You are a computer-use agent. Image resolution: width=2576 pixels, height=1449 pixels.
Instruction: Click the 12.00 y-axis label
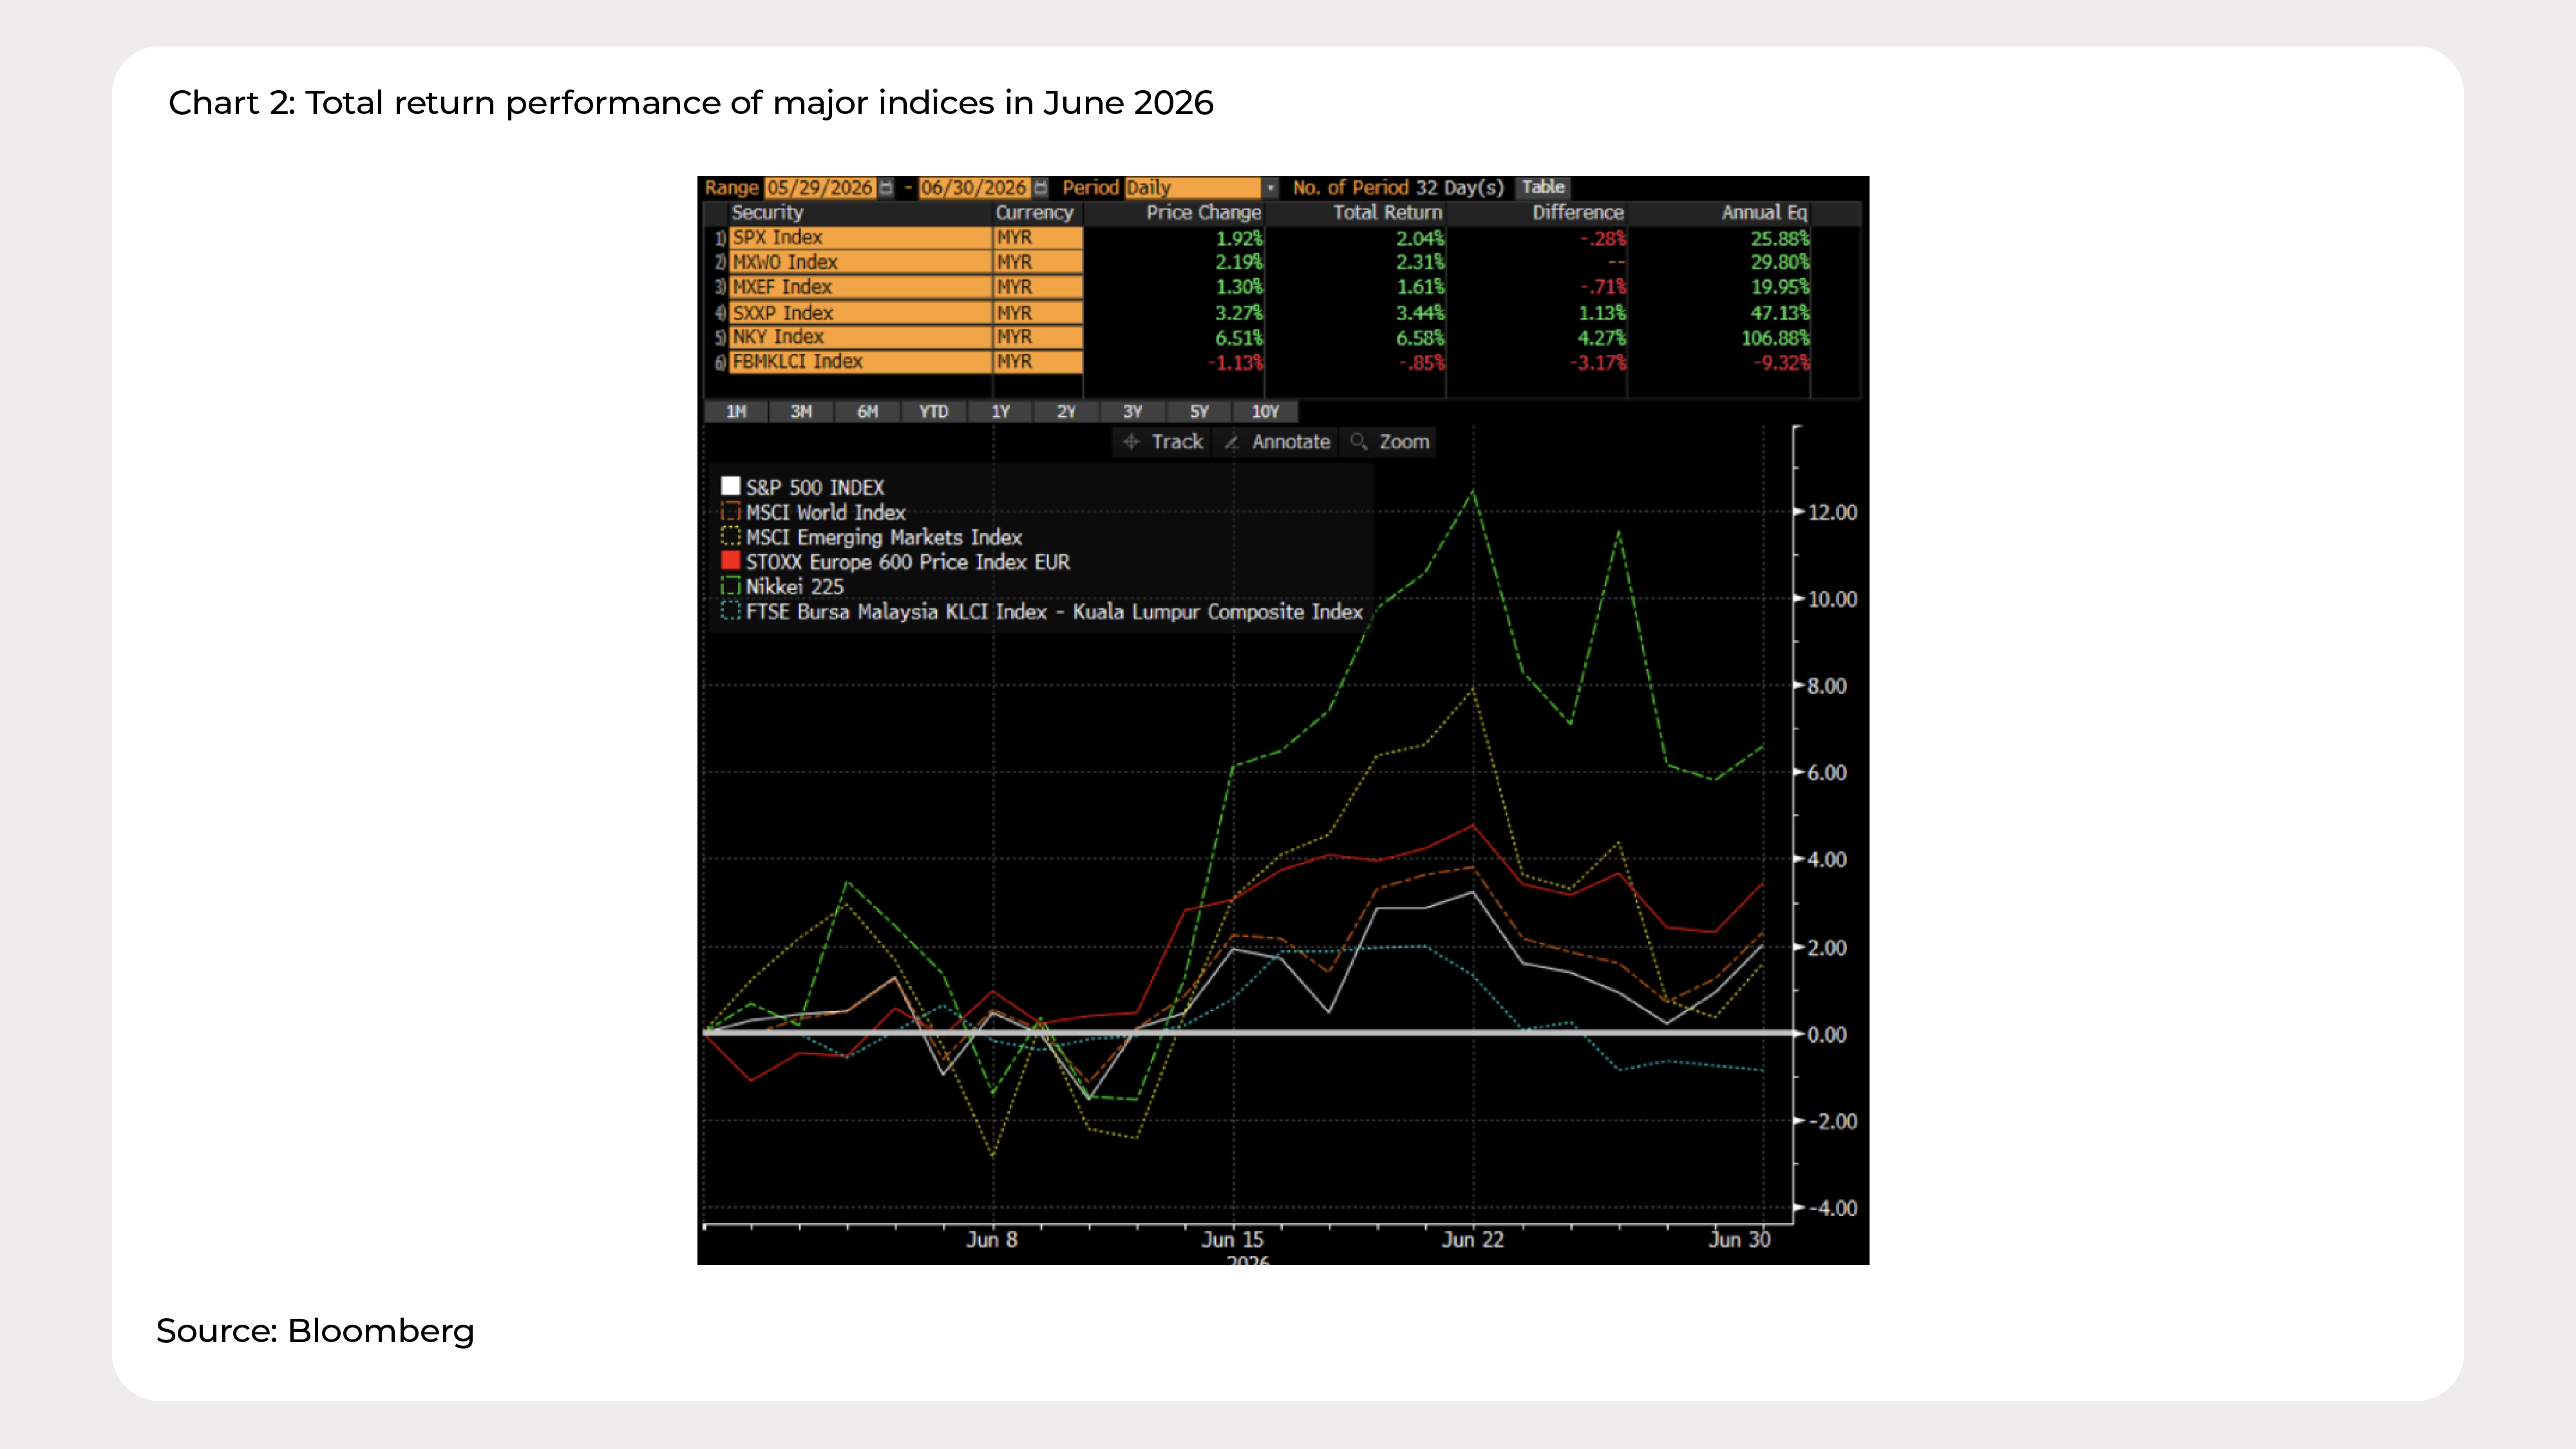tap(1832, 513)
